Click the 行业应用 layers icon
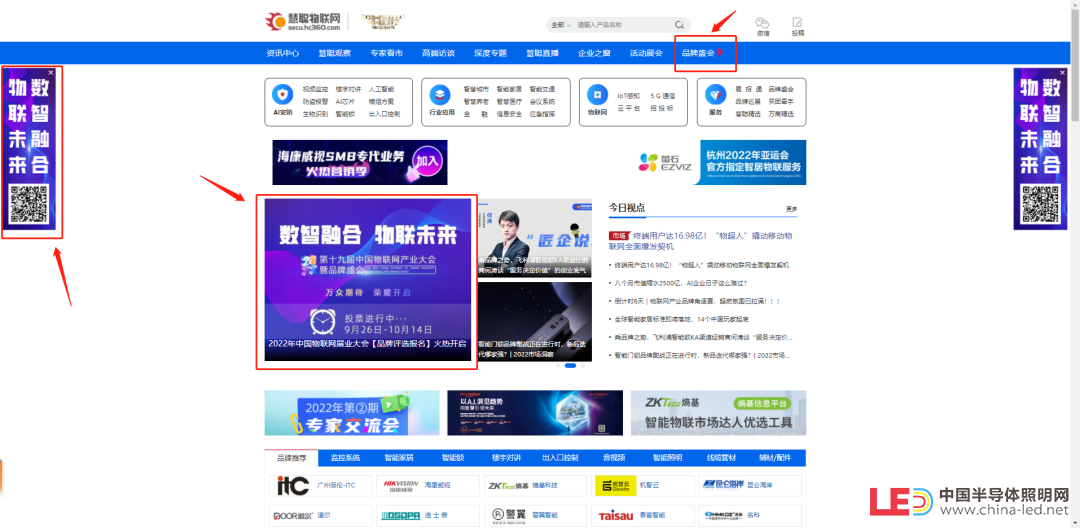 coord(439,95)
